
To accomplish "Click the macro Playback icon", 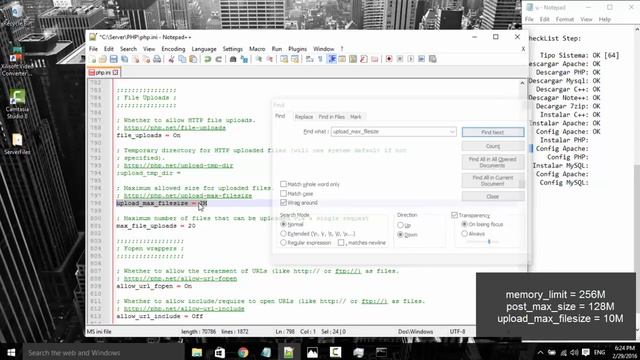I will 411,60.
